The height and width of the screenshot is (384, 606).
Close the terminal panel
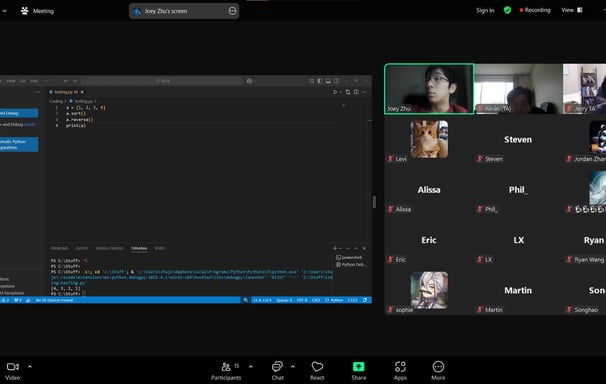pos(364,248)
